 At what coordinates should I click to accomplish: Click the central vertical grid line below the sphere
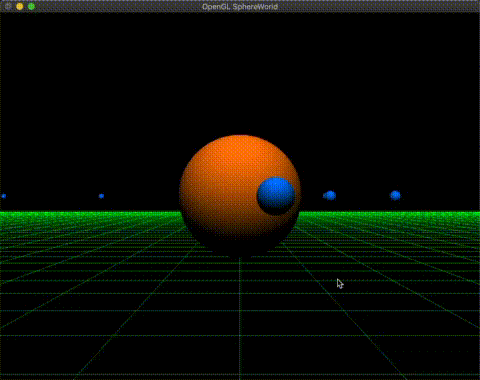240,317
